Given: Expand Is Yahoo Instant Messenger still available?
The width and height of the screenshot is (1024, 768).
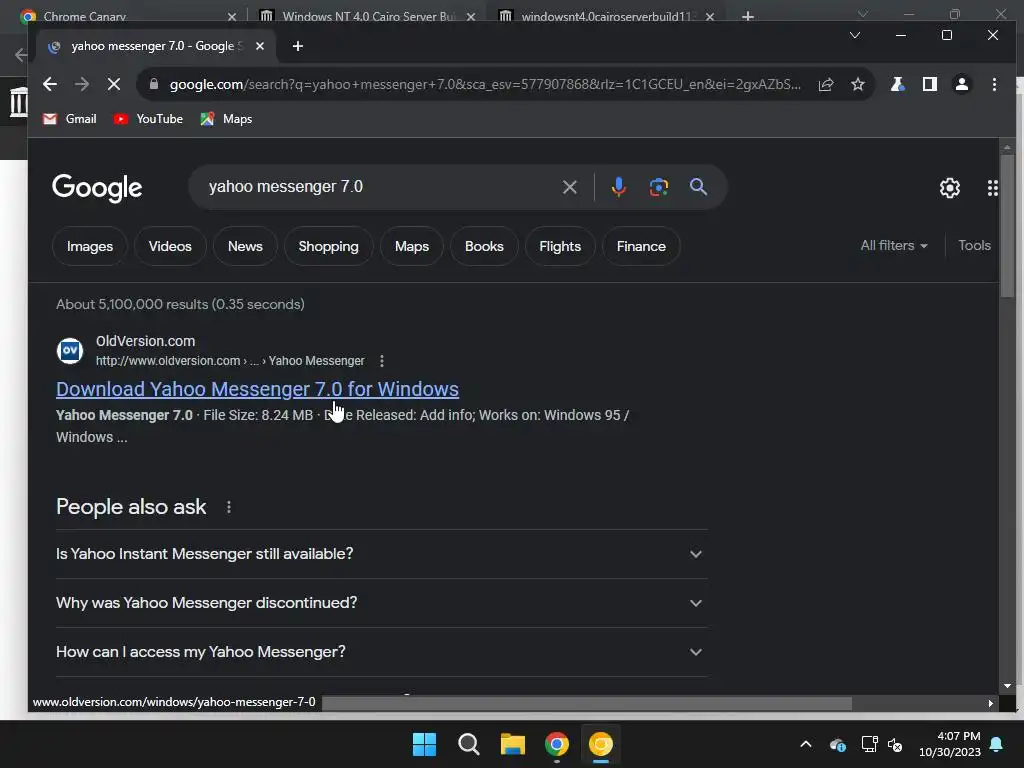Looking at the screenshot, I should 381,554.
